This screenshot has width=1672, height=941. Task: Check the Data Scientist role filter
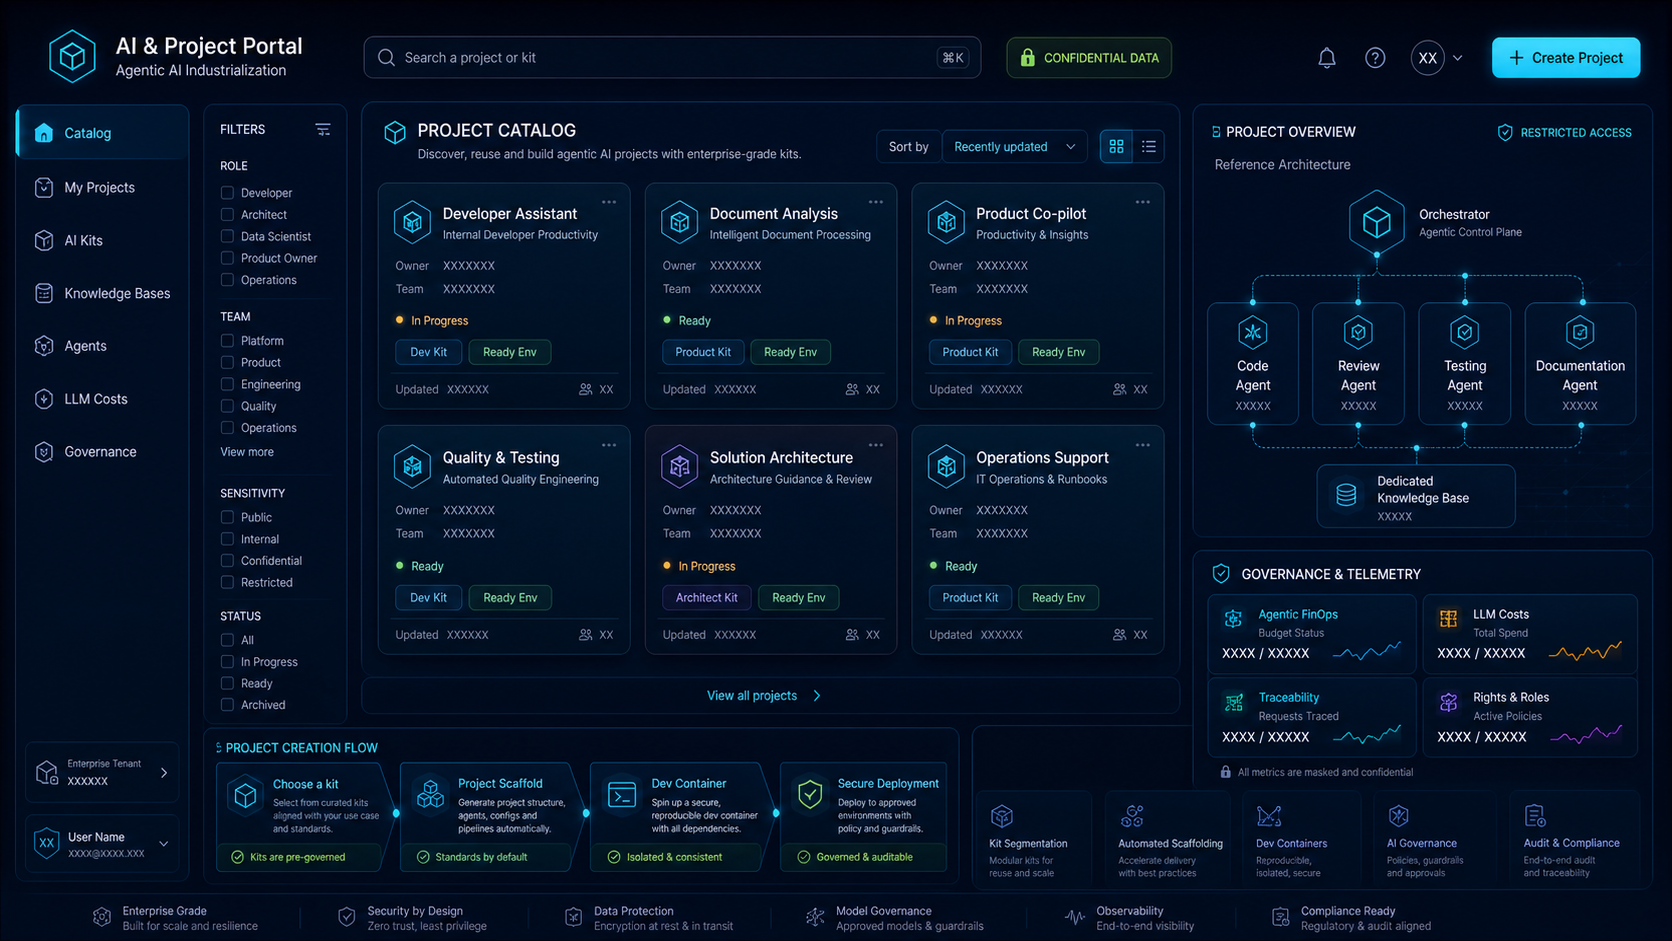(227, 236)
